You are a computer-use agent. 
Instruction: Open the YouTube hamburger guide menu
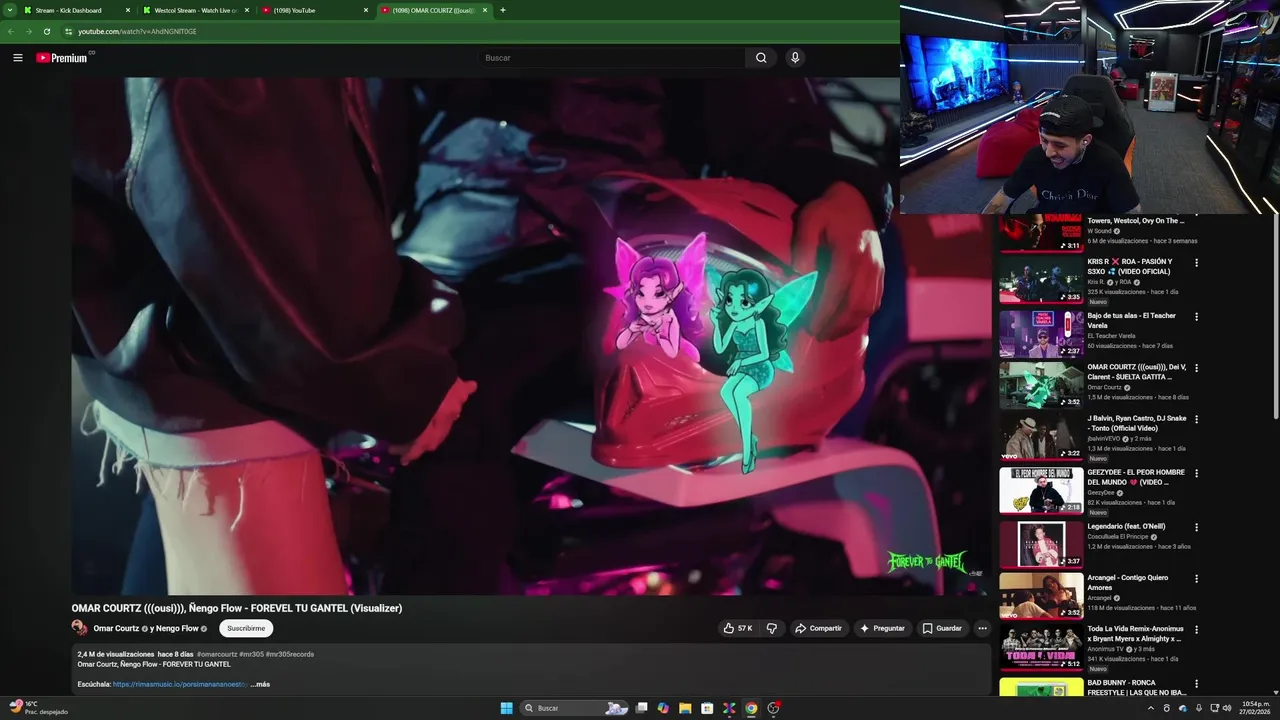click(18, 58)
